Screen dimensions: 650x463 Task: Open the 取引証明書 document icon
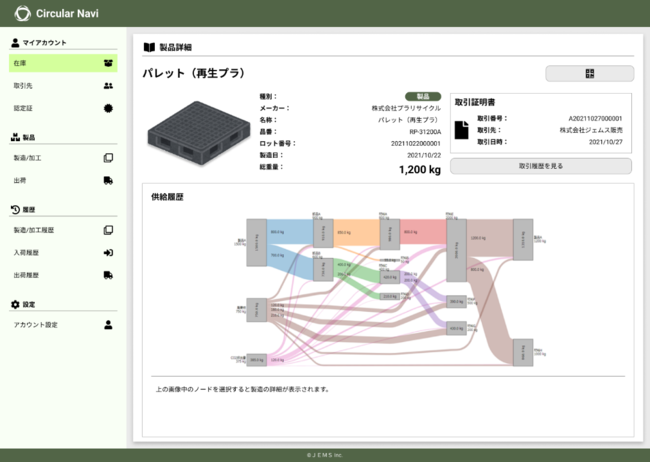pos(462,130)
